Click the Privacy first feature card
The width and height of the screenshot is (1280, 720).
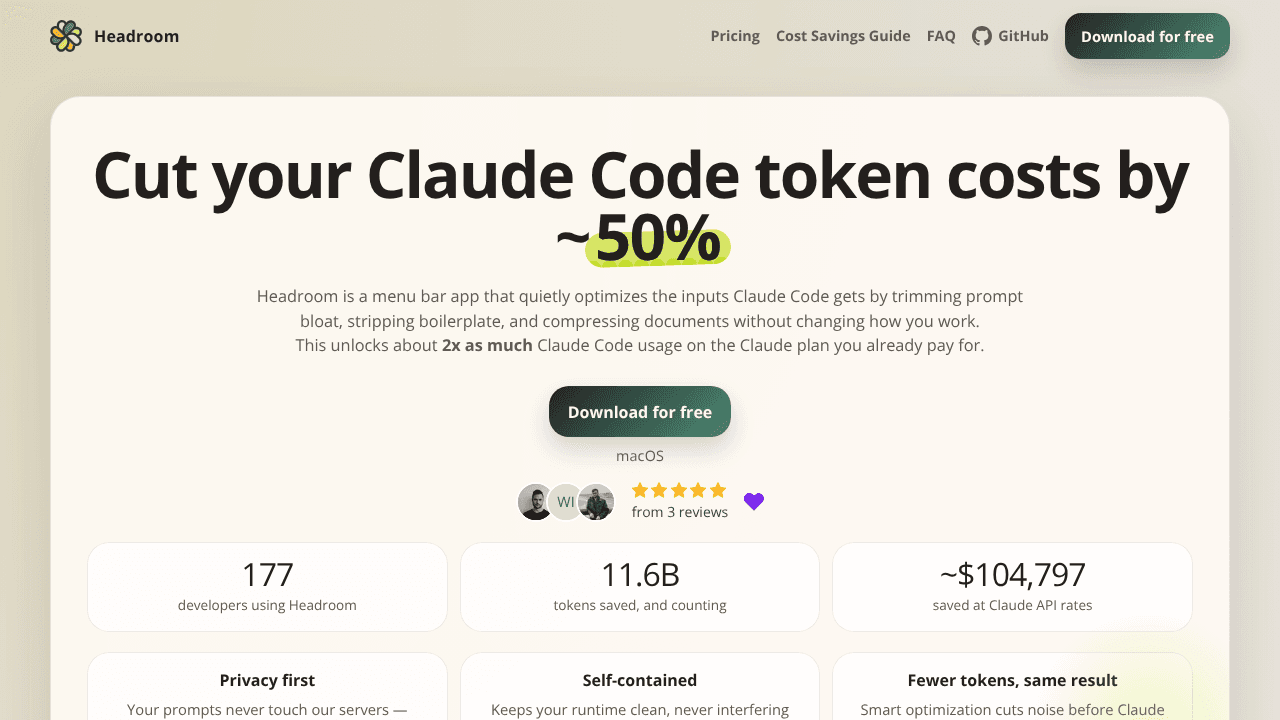pyautogui.click(x=267, y=687)
